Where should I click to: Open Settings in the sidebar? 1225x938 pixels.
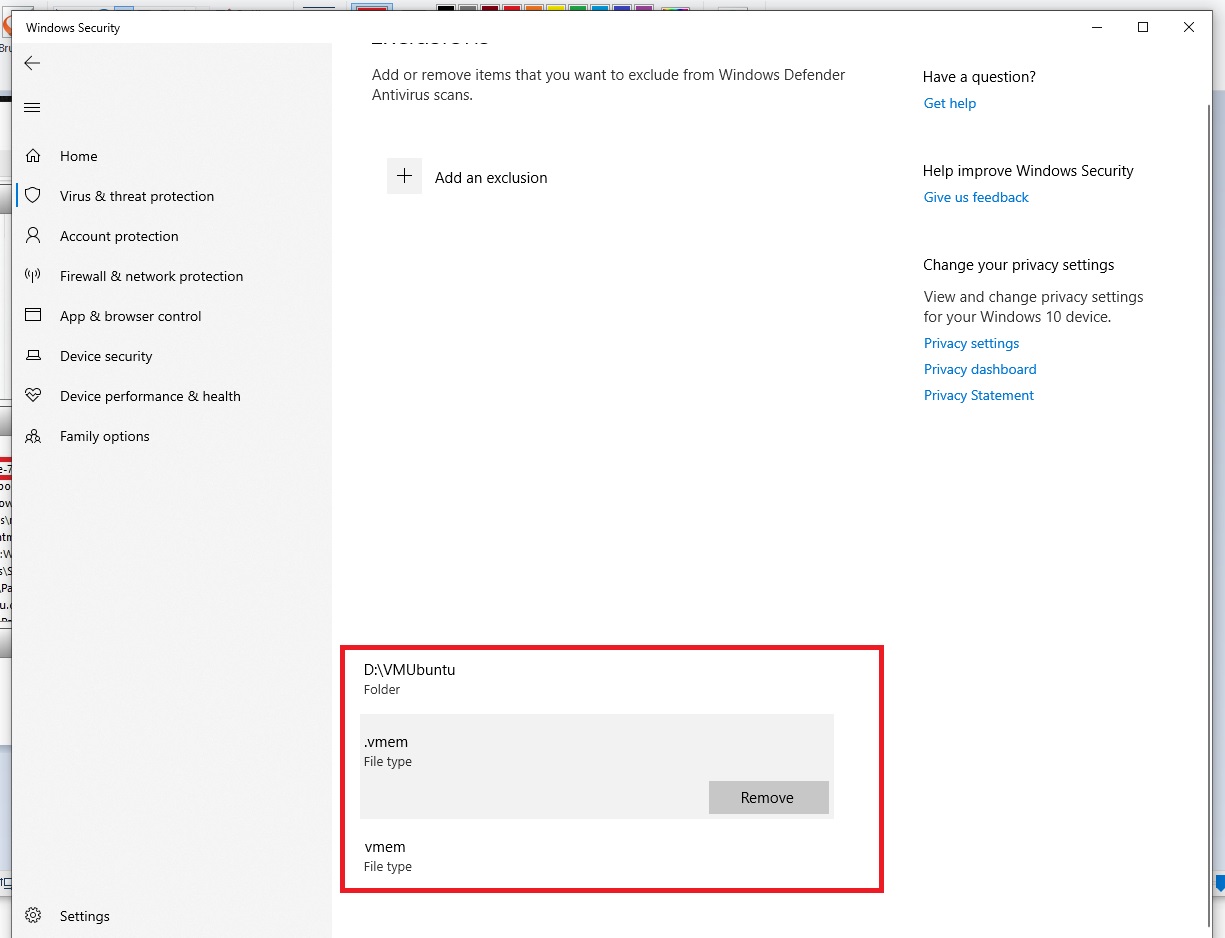pyautogui.click(x=85, y=916)
